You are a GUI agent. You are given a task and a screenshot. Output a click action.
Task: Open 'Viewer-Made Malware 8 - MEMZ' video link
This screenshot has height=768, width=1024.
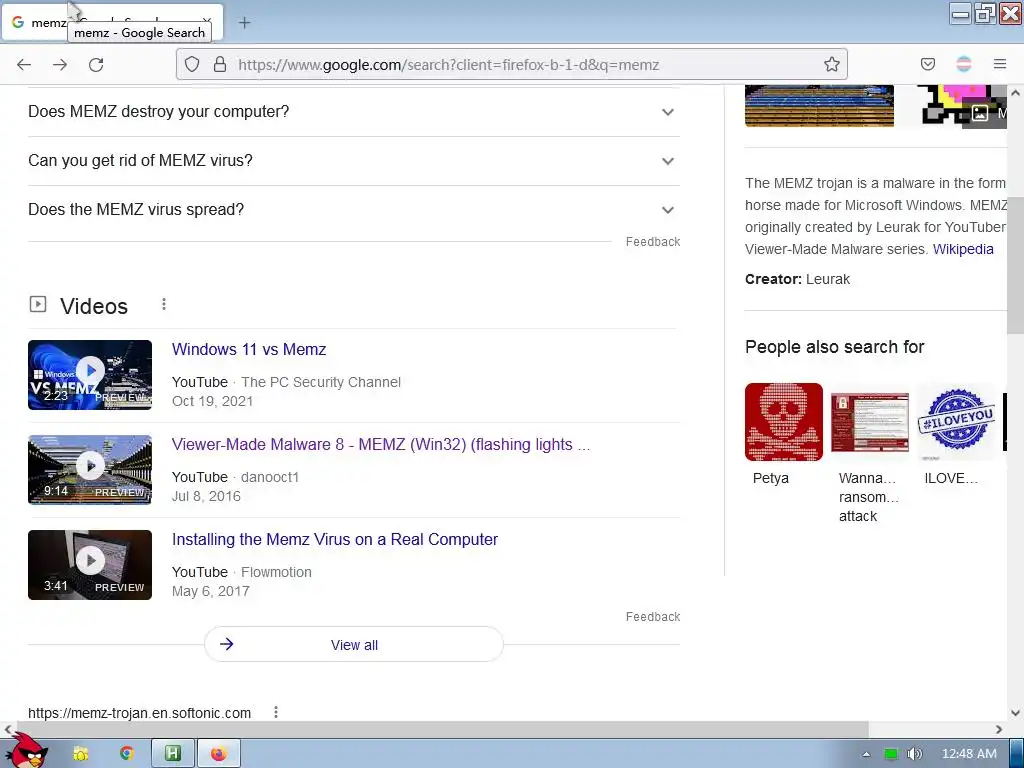(381, 445)
